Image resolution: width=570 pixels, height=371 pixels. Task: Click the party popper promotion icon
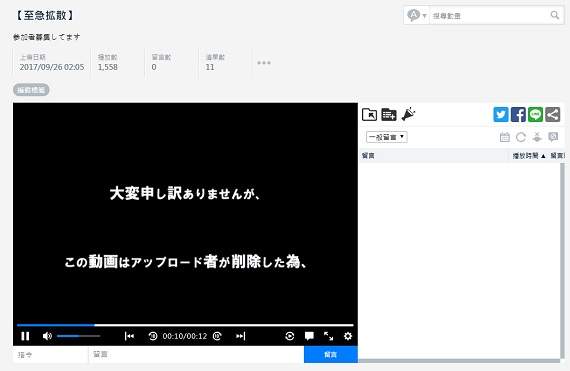point(408,114)
